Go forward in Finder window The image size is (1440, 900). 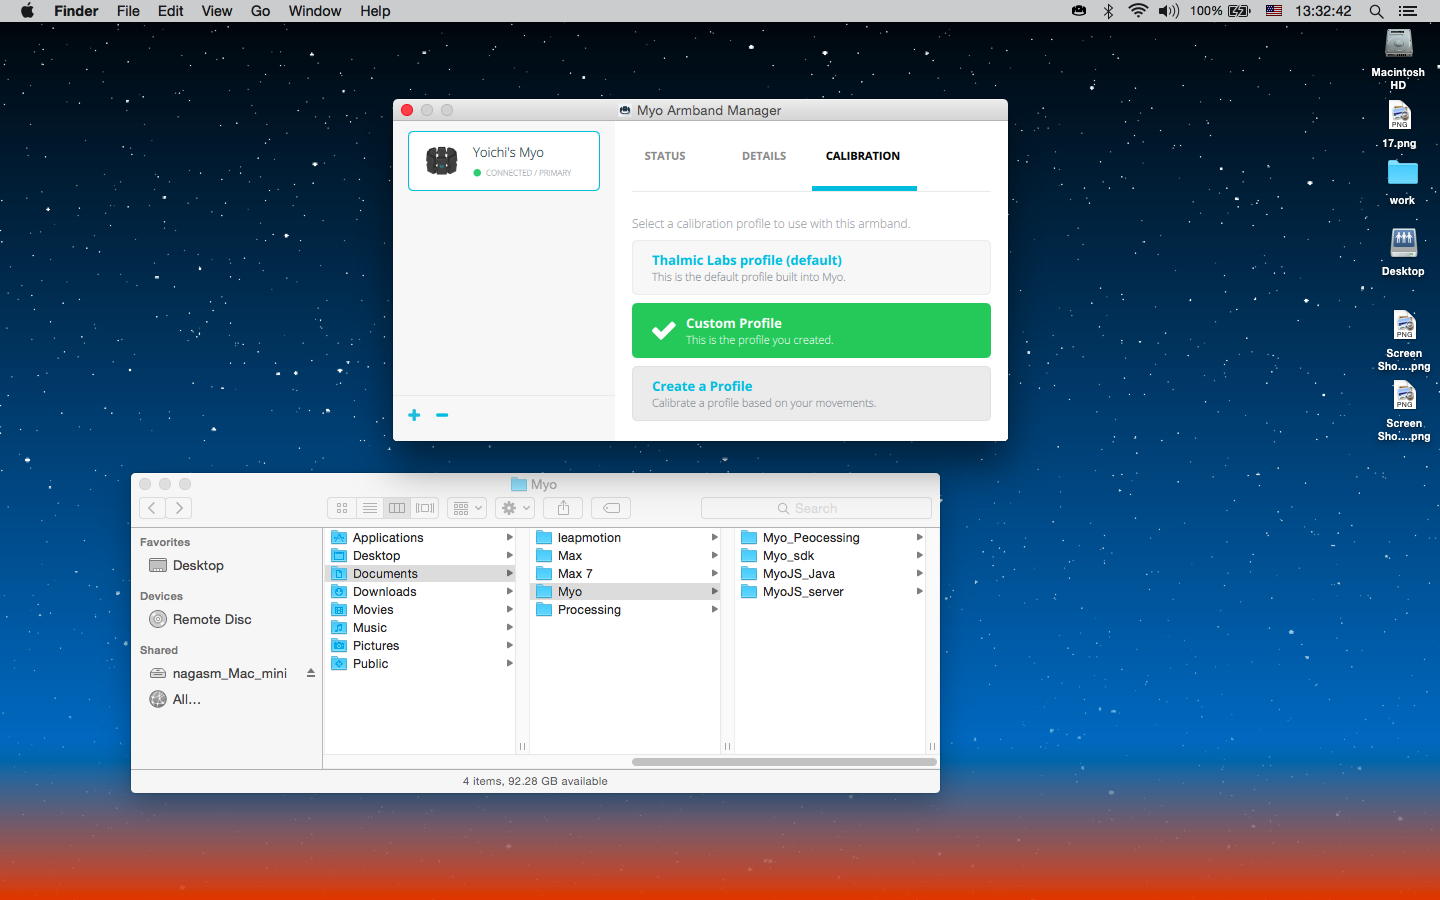179,508
